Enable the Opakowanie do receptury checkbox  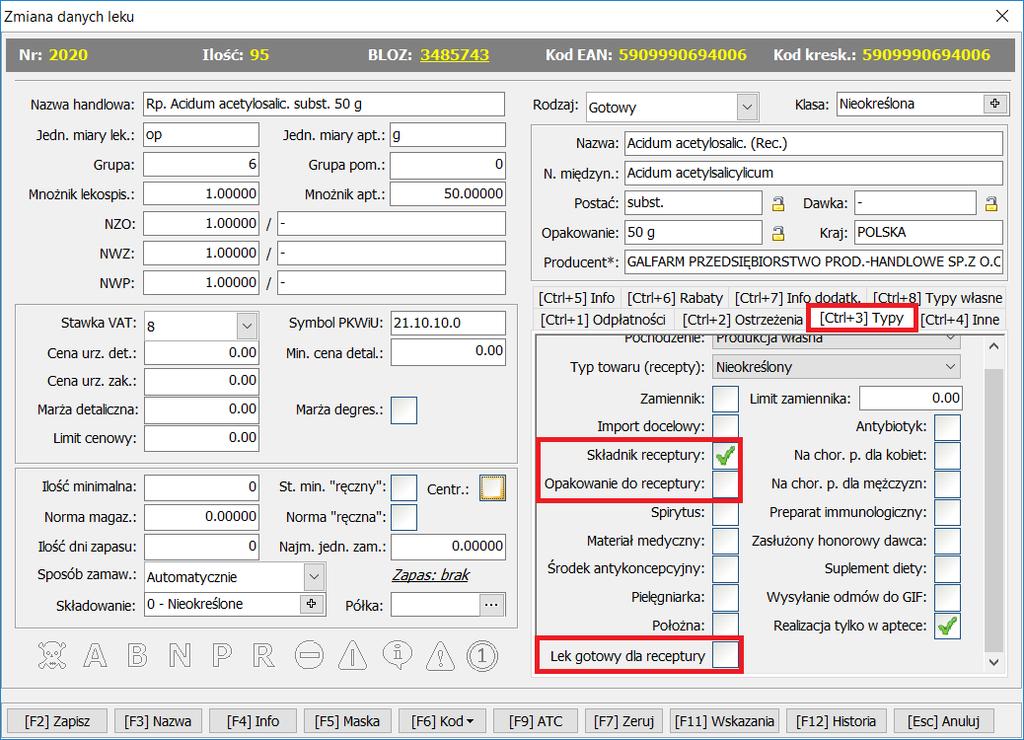[x=725, y=484]
